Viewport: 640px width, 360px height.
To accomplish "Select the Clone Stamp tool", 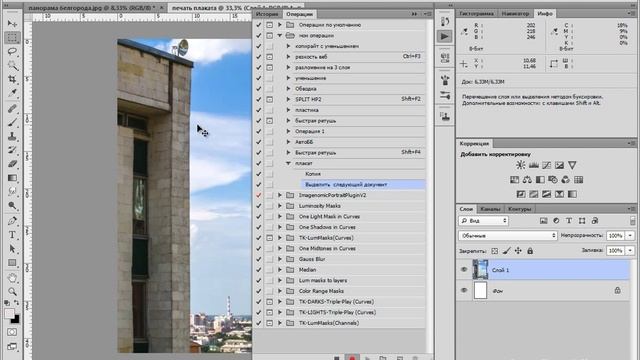I will point(12,136).
